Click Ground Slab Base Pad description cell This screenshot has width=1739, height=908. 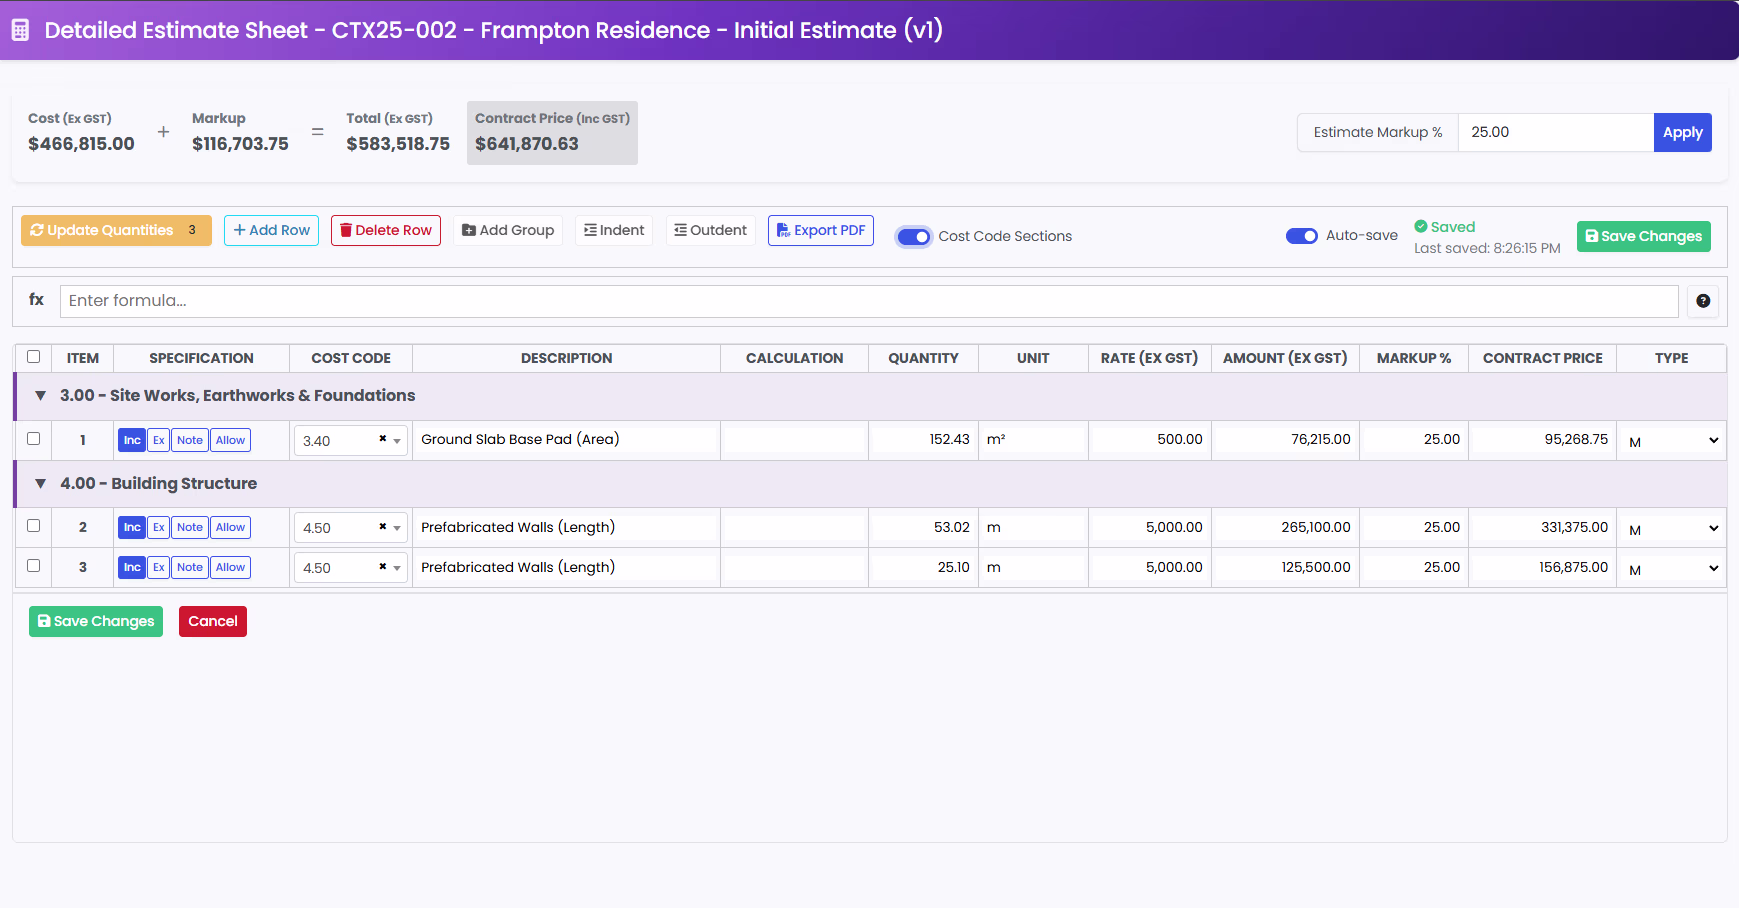[x=566, y=439]
